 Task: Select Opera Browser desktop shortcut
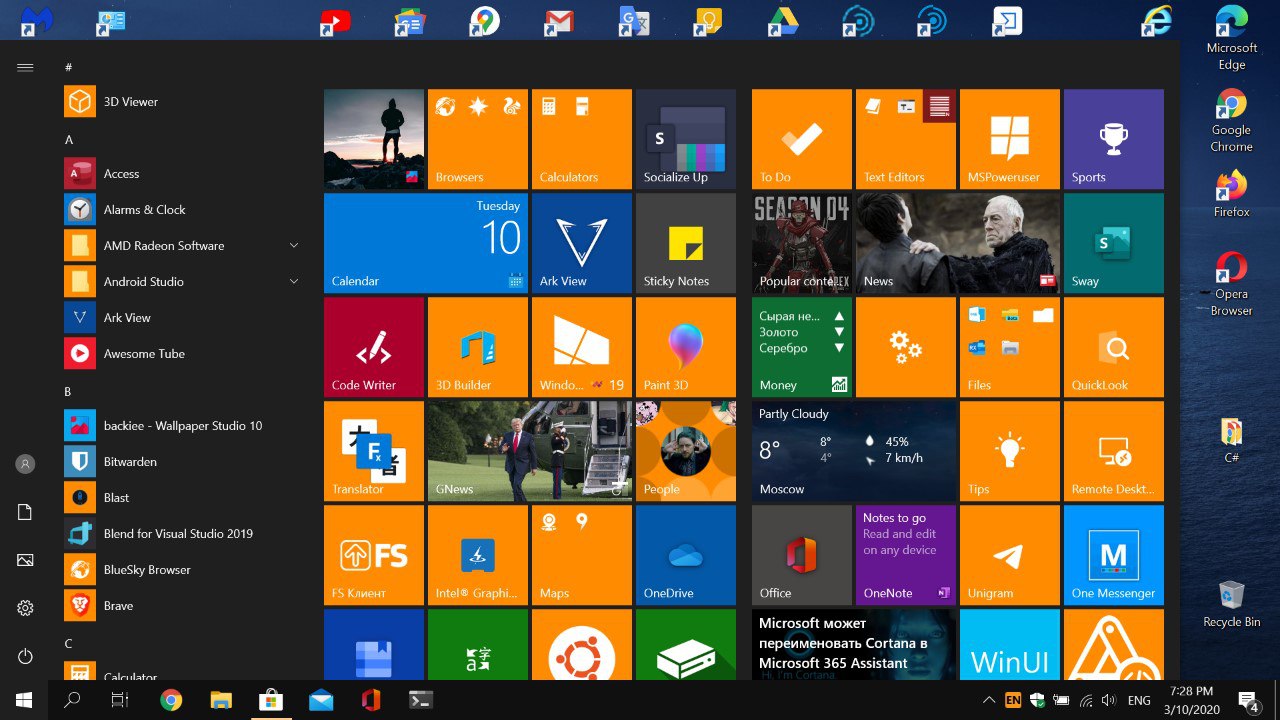point(1231,284)
